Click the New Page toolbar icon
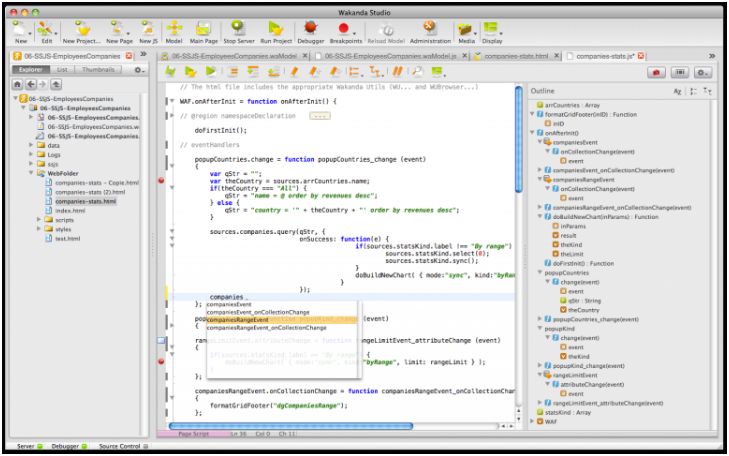 [x=118, y=29]
